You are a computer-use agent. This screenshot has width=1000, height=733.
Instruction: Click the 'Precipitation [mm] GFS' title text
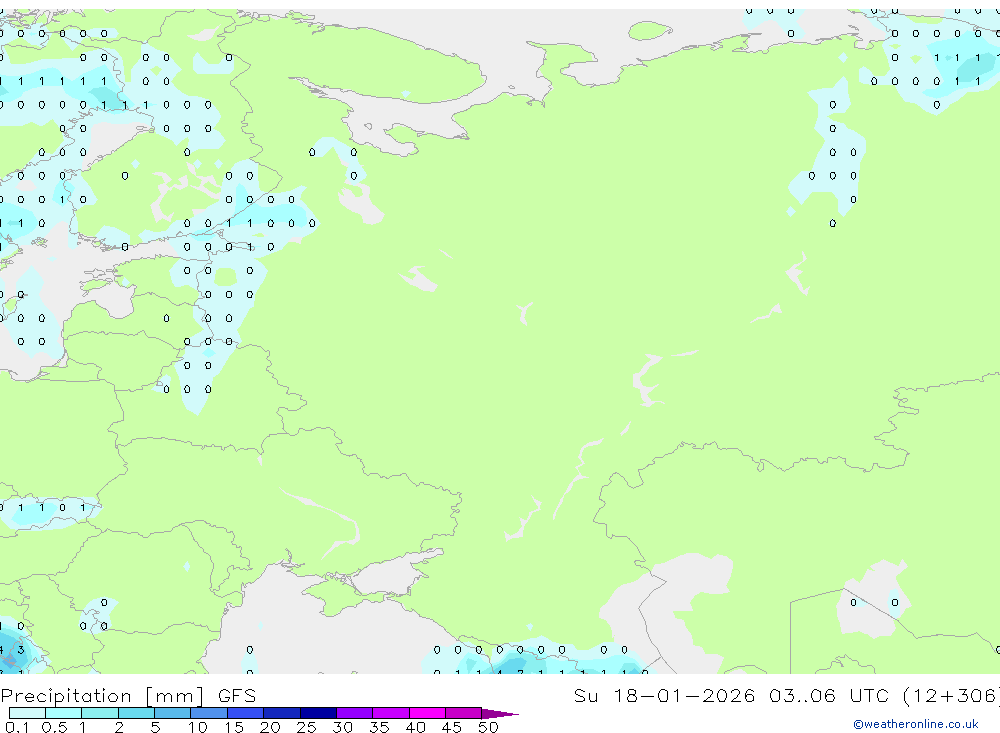[128, 695]
